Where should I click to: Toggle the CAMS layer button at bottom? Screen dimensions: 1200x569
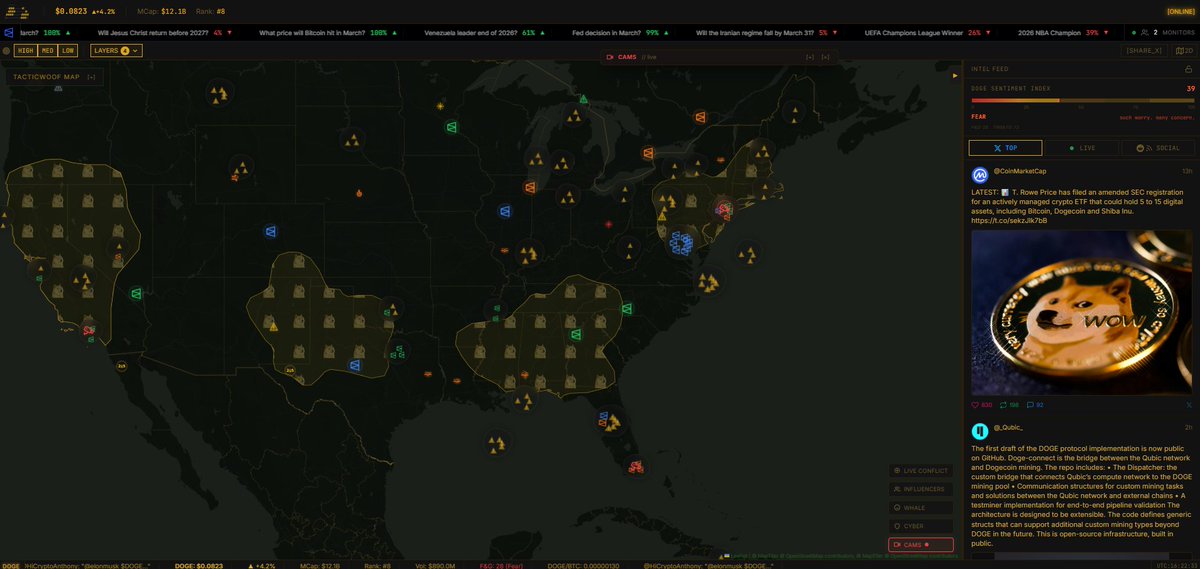920,545
